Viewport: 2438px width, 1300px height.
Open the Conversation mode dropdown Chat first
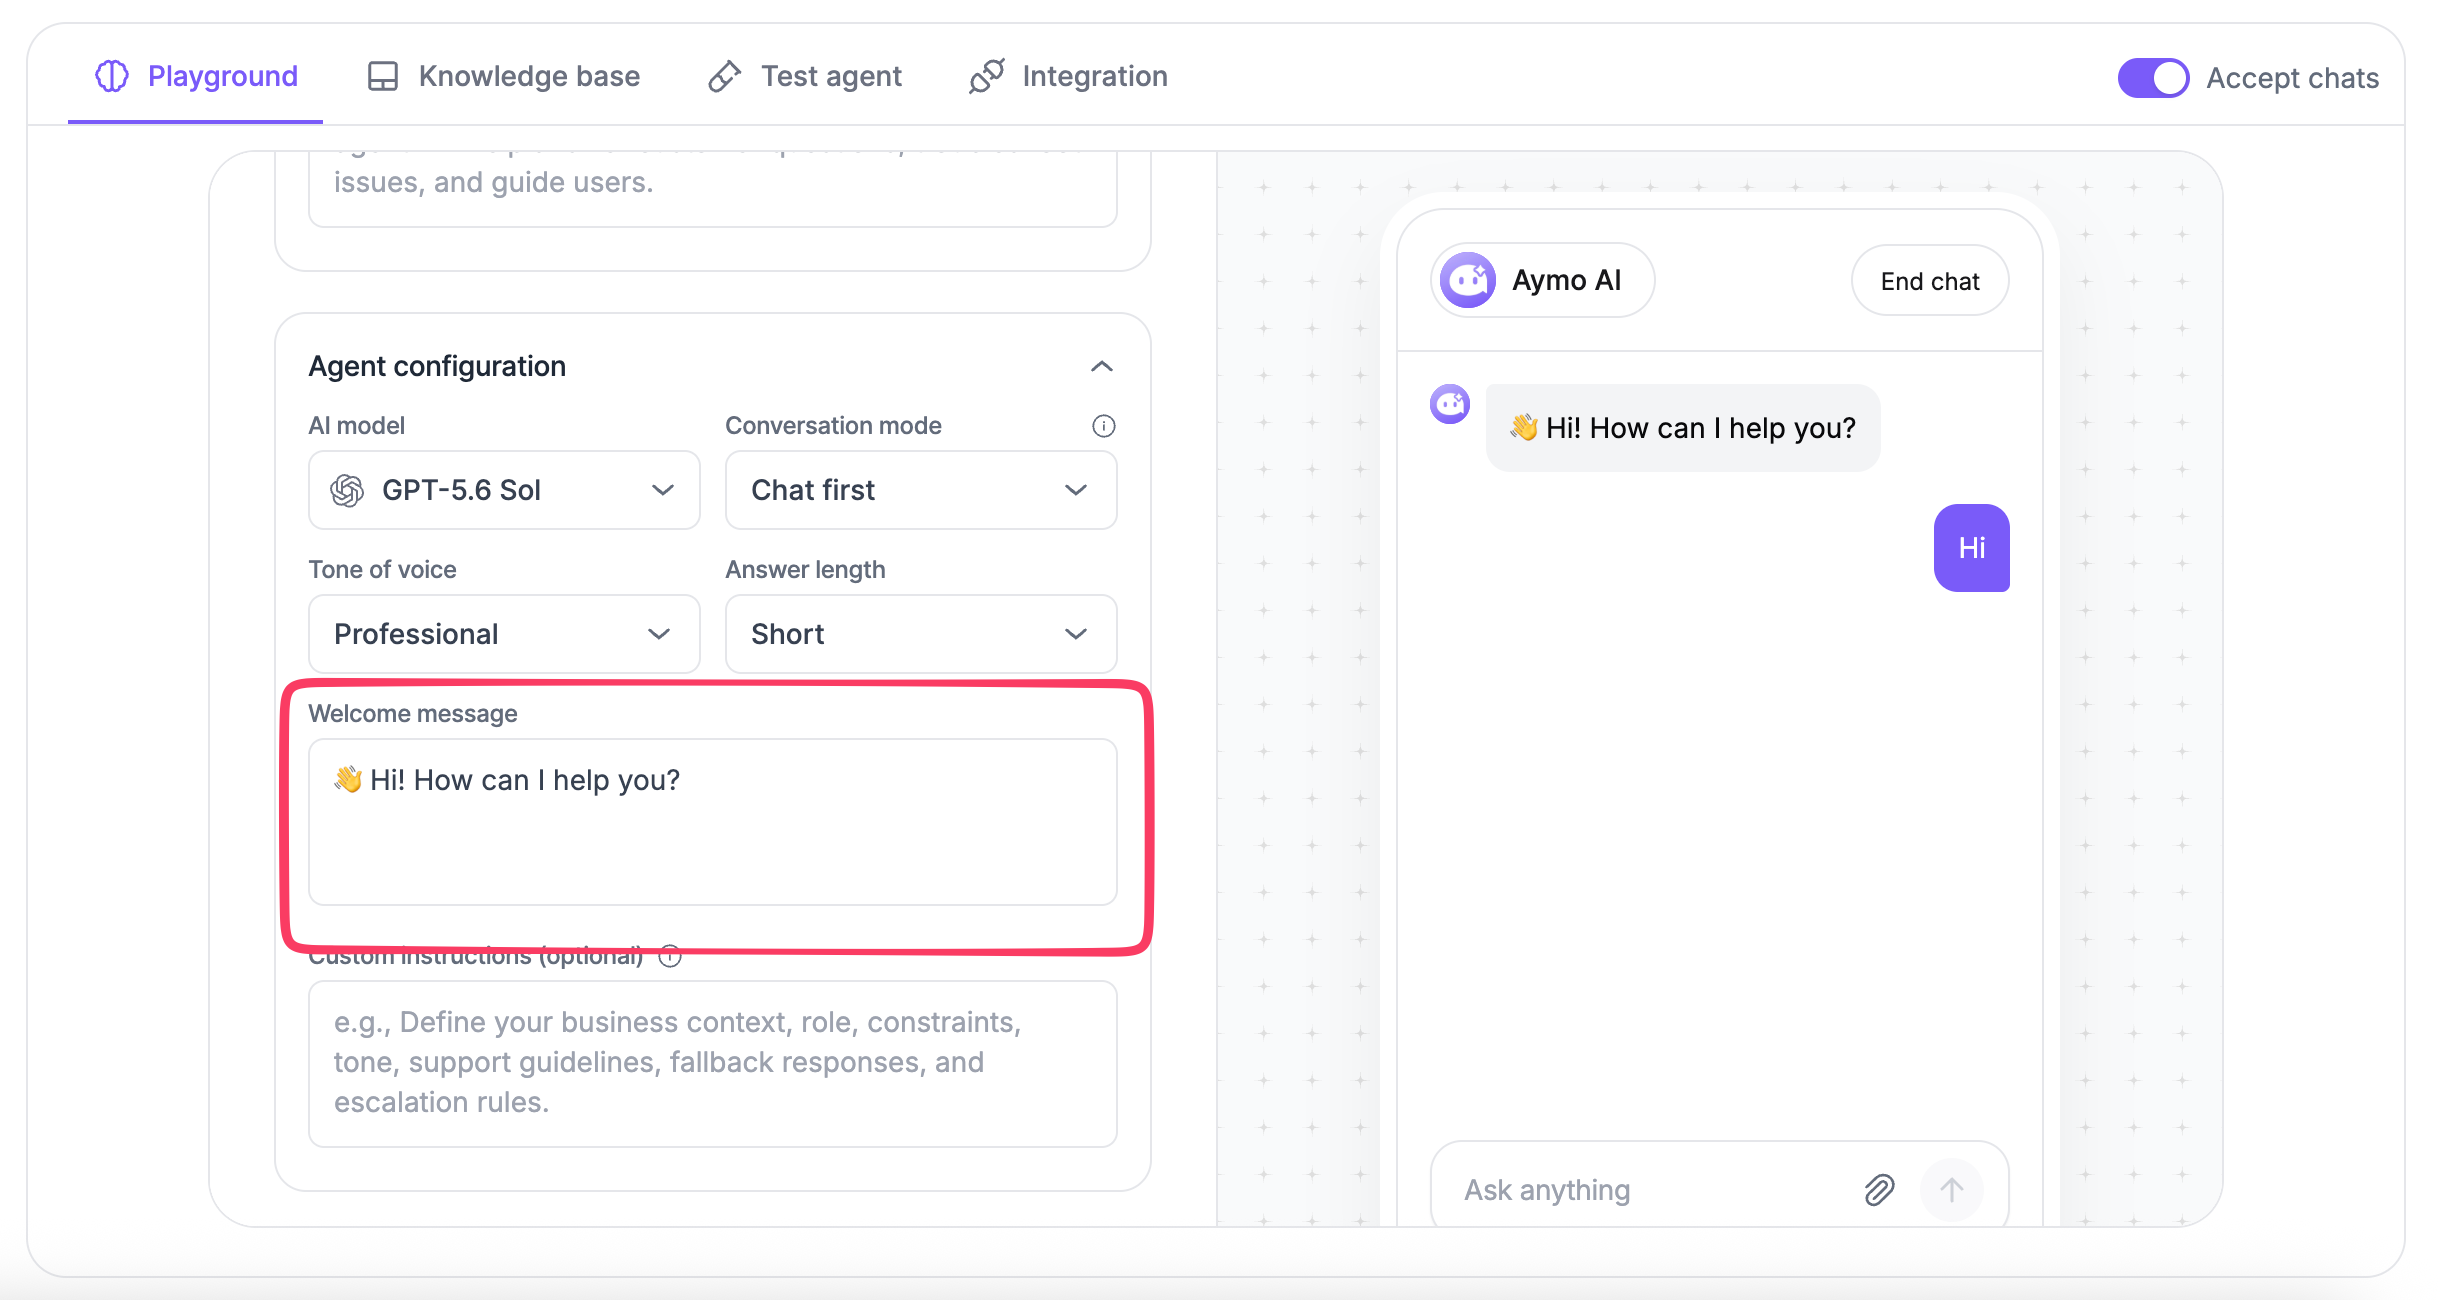coord(921,490)
